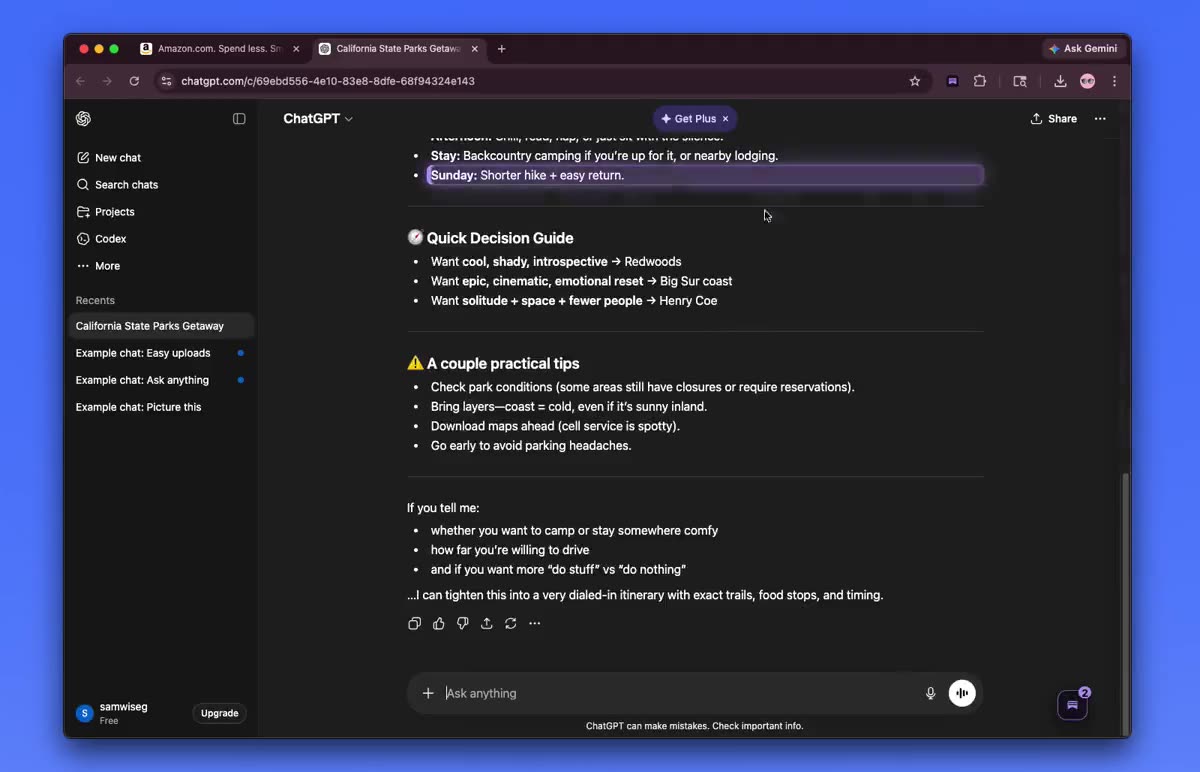
Task: Open the conversation options three-dot menu
Action: click(1100, 119)
